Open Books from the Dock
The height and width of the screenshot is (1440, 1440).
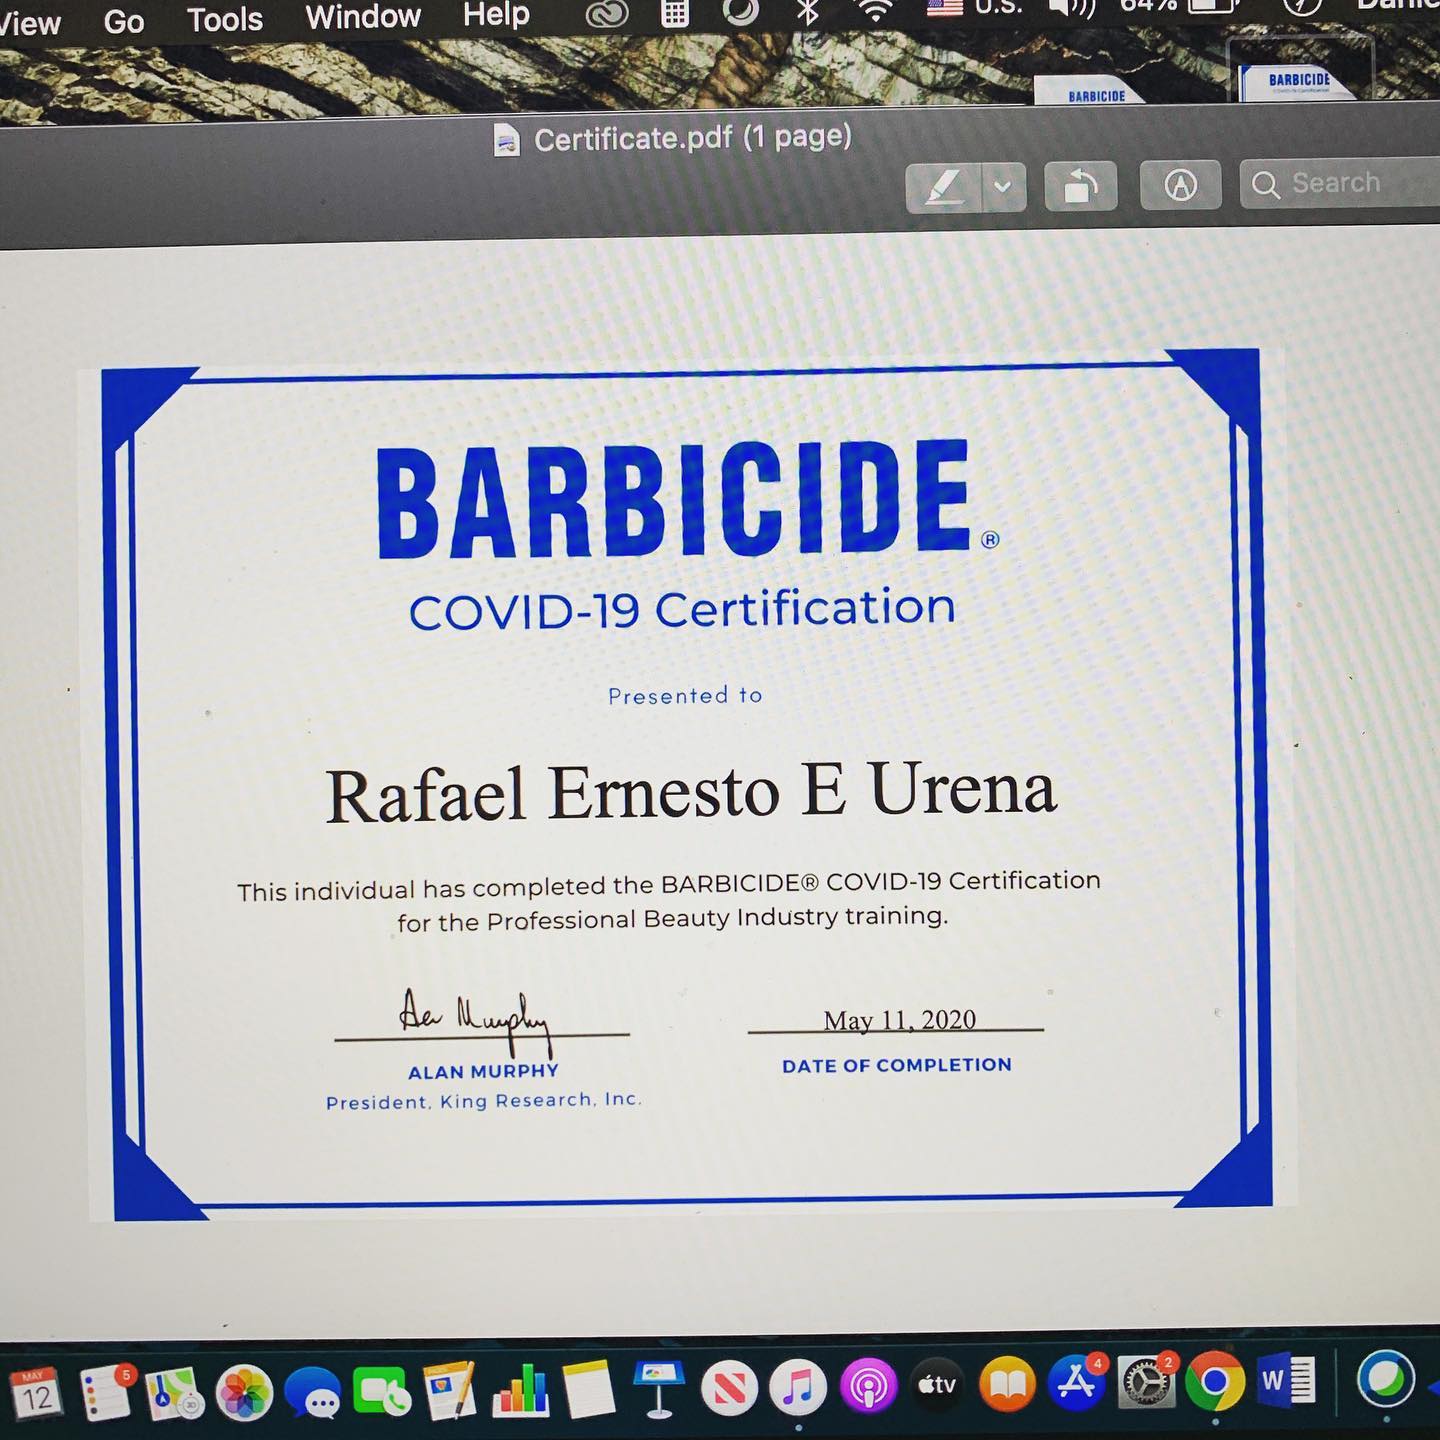coord(1007,1385)
